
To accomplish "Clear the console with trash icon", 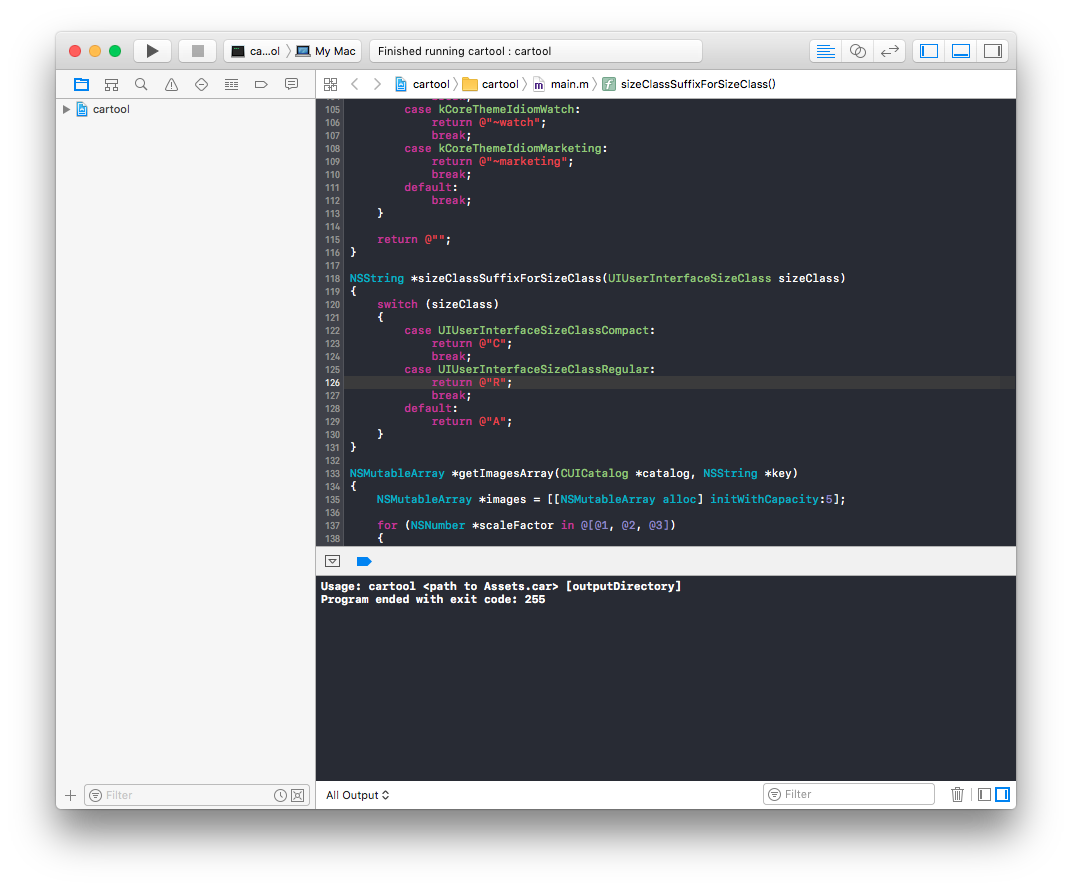I will 957,795.
